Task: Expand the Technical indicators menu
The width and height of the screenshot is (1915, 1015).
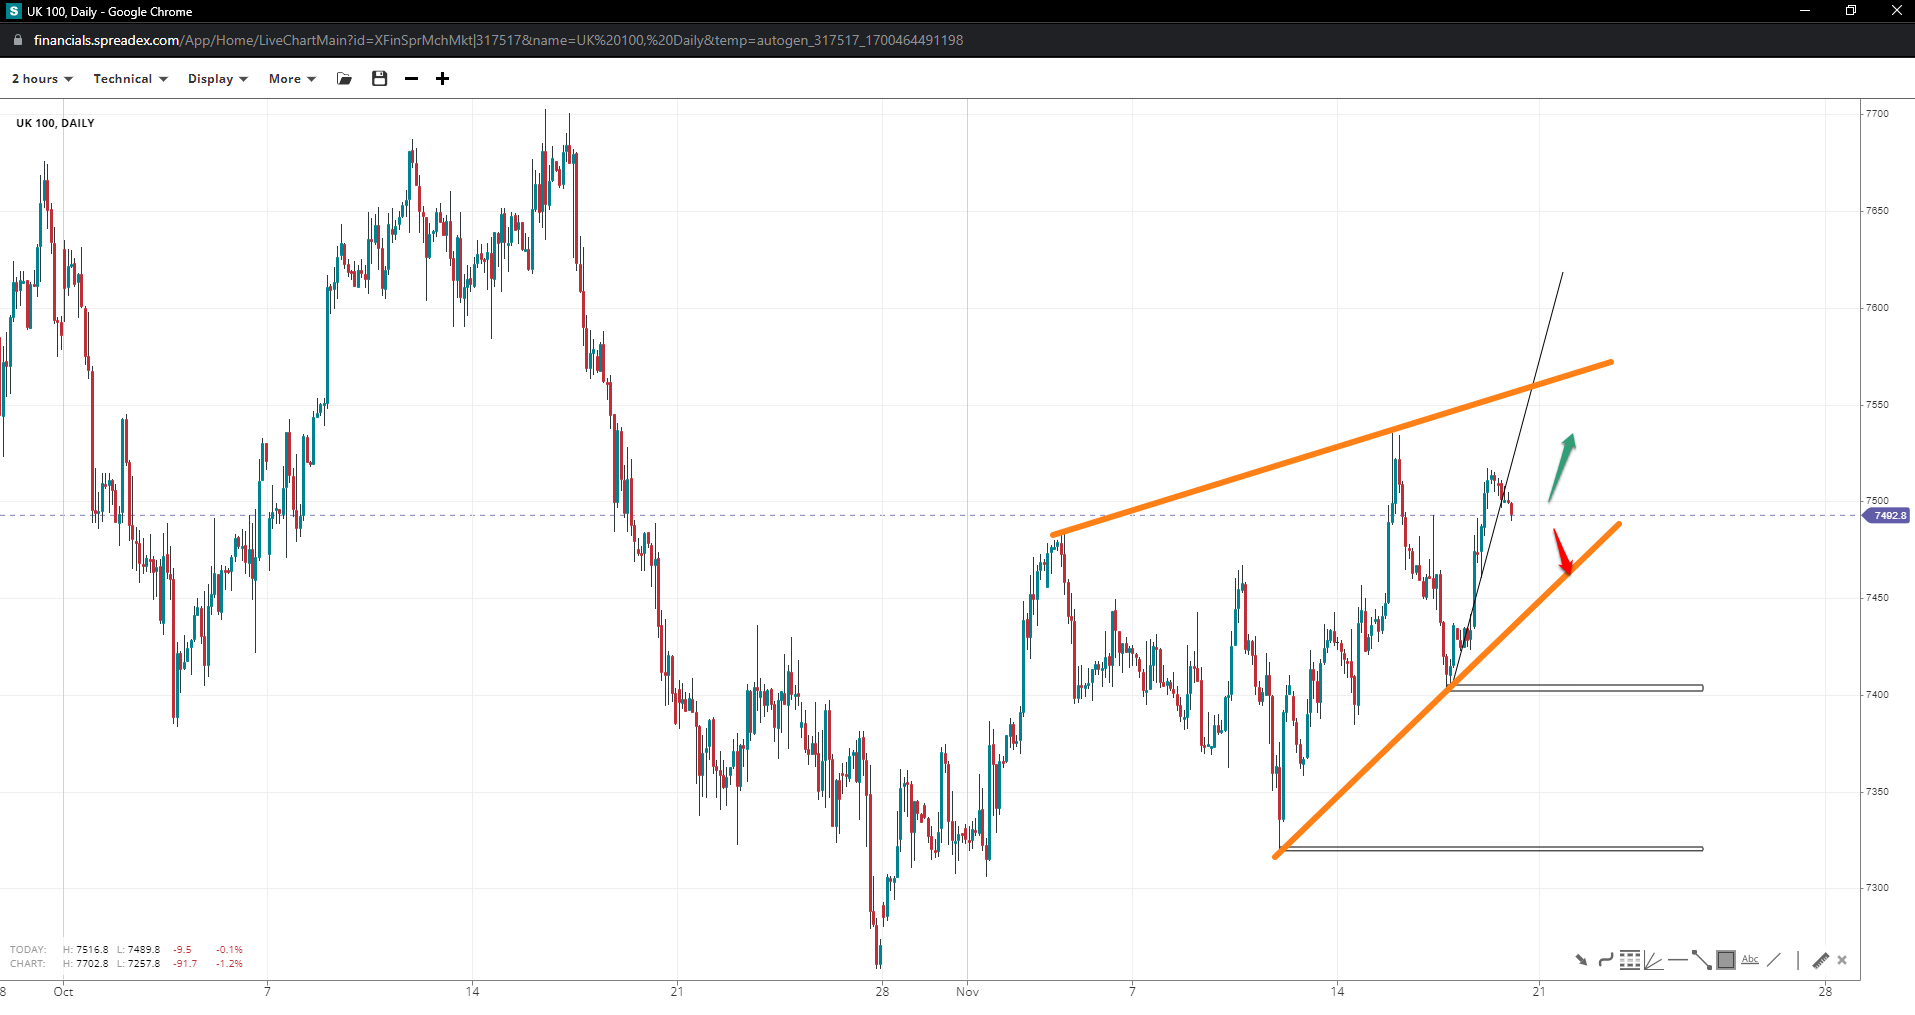Action: pos(130,79)
